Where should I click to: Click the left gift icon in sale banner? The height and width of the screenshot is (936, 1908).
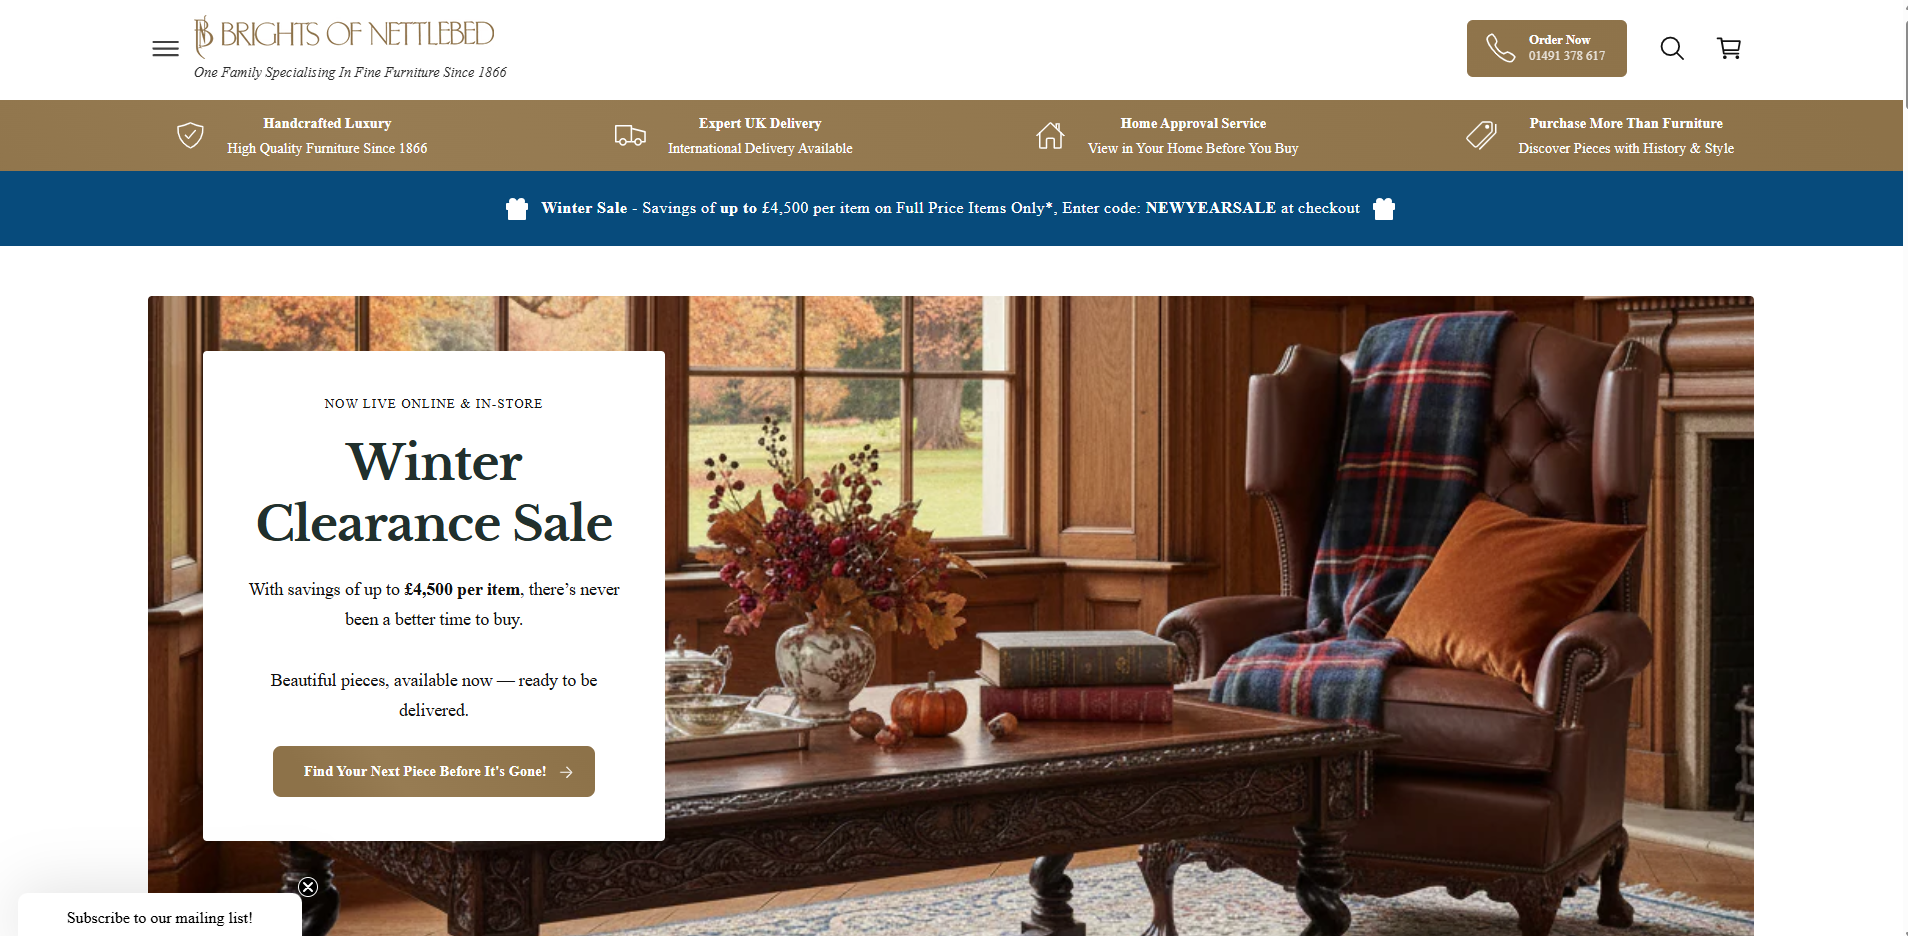(517, 208)
